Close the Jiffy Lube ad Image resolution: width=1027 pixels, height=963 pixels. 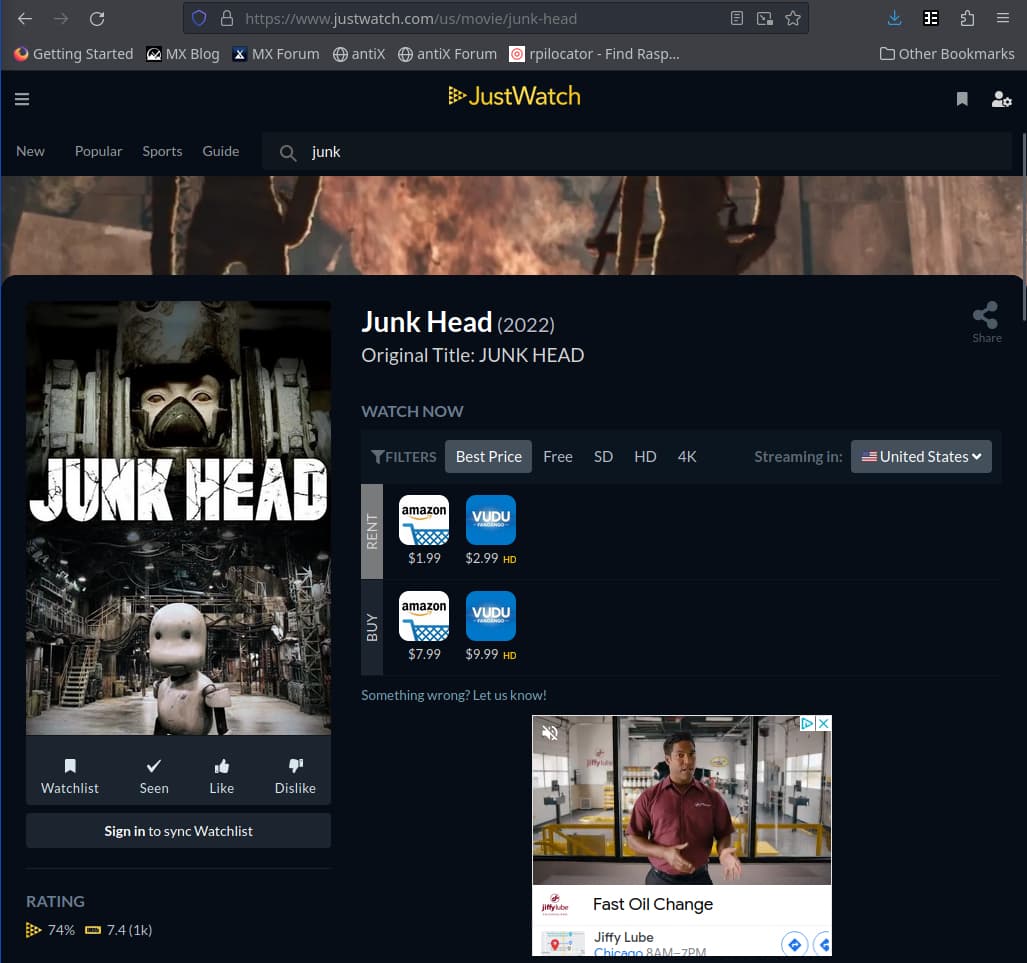[x=824, y=723]
